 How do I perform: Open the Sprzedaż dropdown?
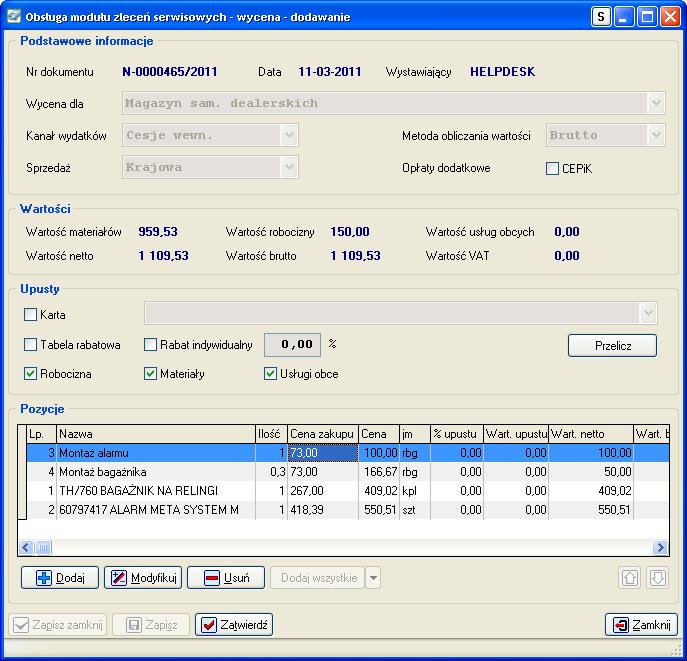289,167
